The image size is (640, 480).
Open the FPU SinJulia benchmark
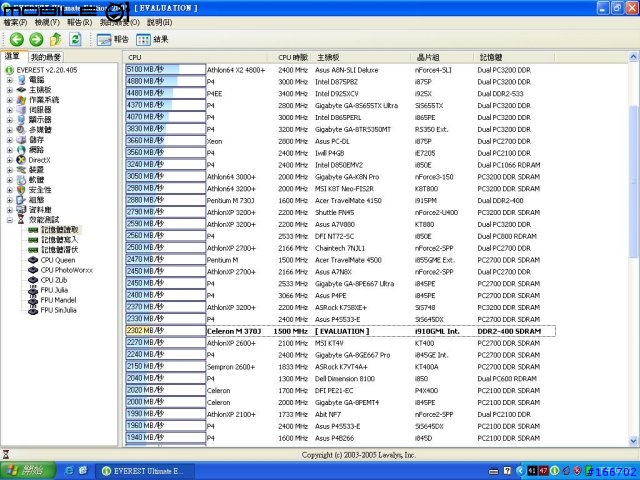pos(58,310)
